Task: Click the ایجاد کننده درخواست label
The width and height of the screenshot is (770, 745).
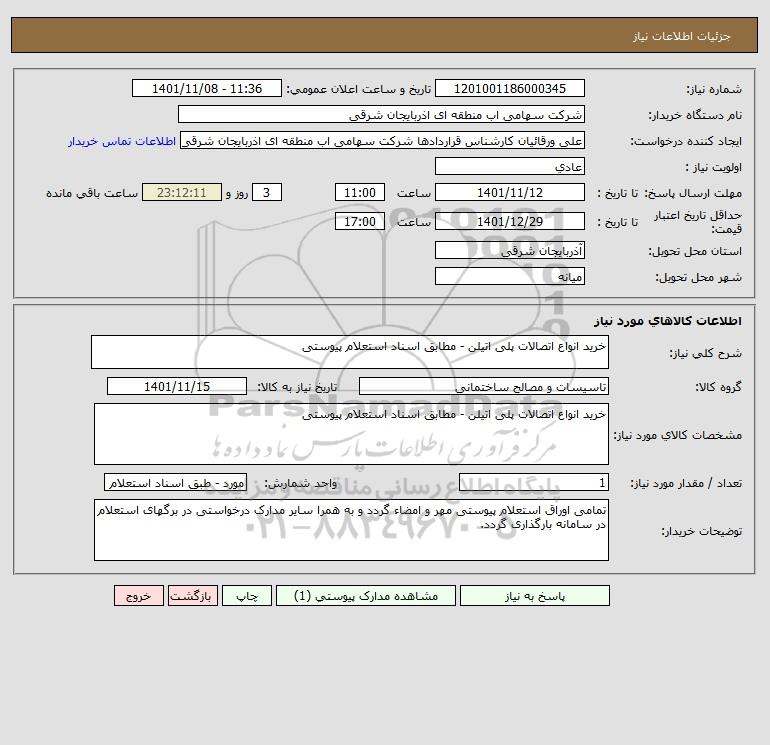Action: [x=686, y=141]
